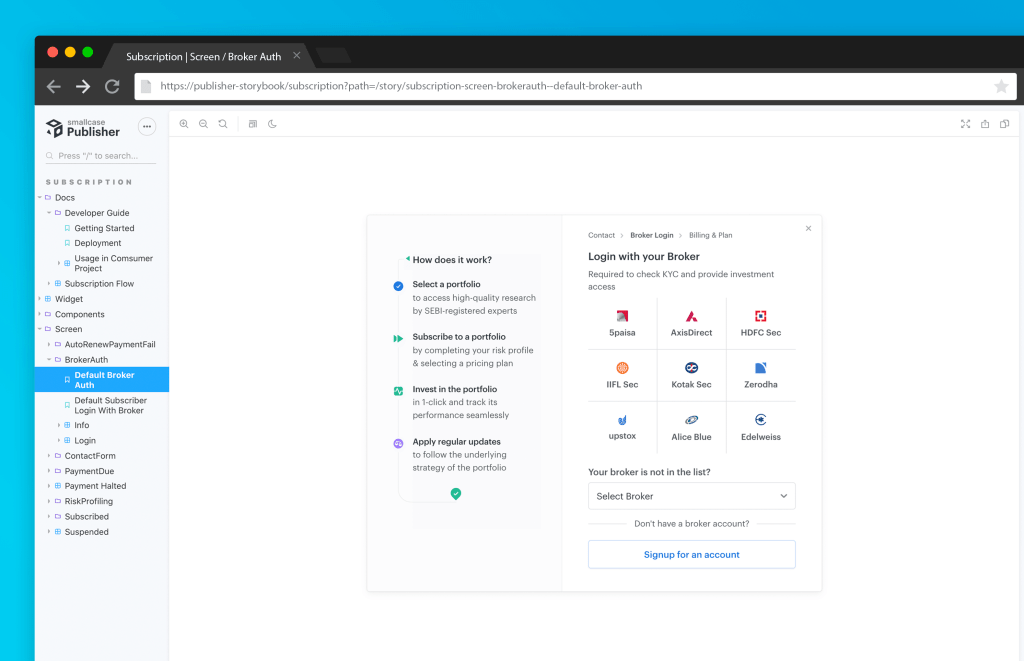Click the green checkmark at timeline end

click(x=456, y=494)
